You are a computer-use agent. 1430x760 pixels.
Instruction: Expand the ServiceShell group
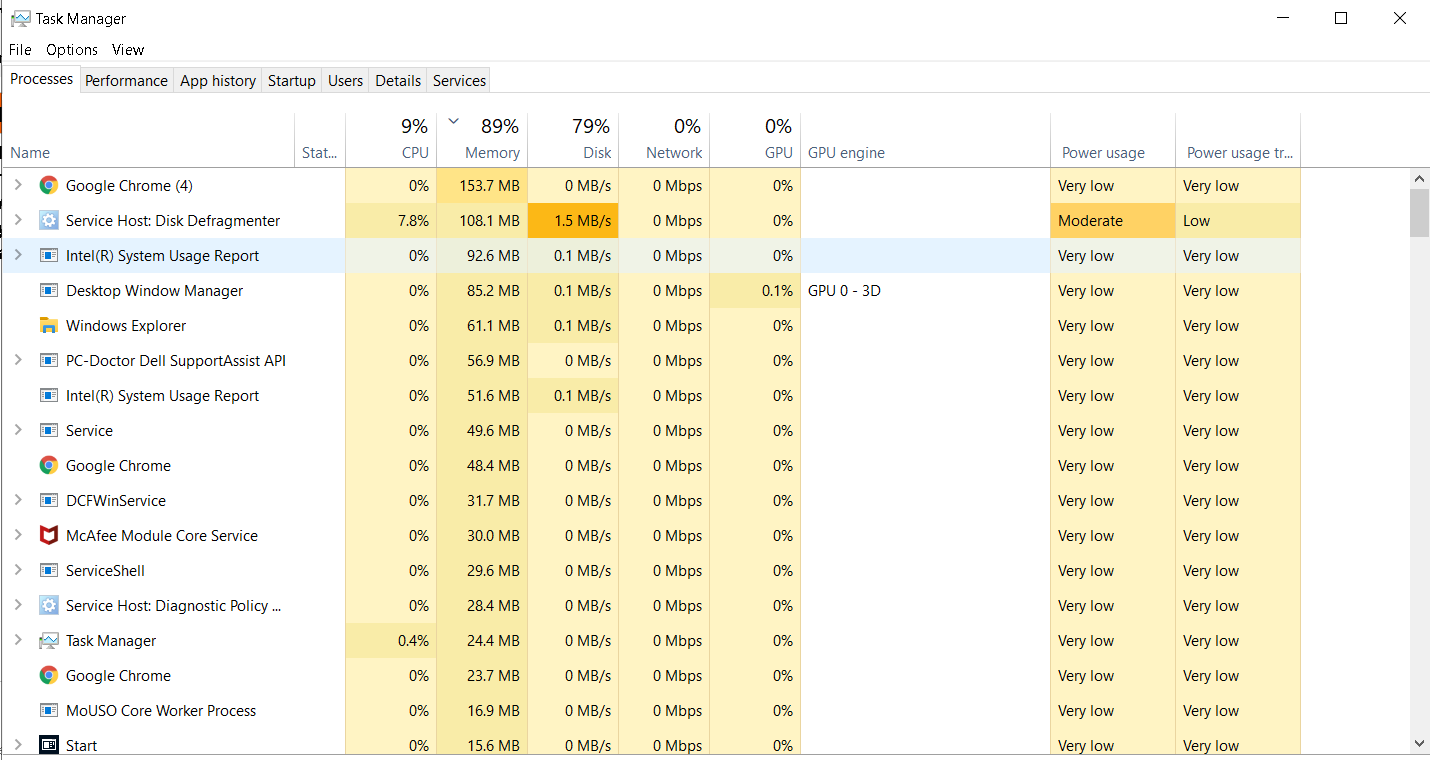click(x=17, y=570)
